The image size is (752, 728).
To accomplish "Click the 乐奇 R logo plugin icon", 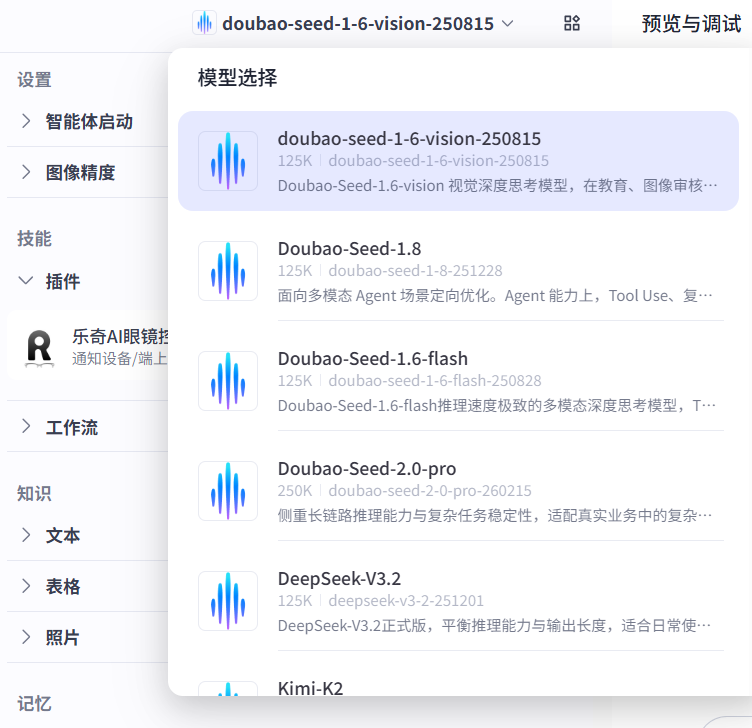I will [39, 348].
